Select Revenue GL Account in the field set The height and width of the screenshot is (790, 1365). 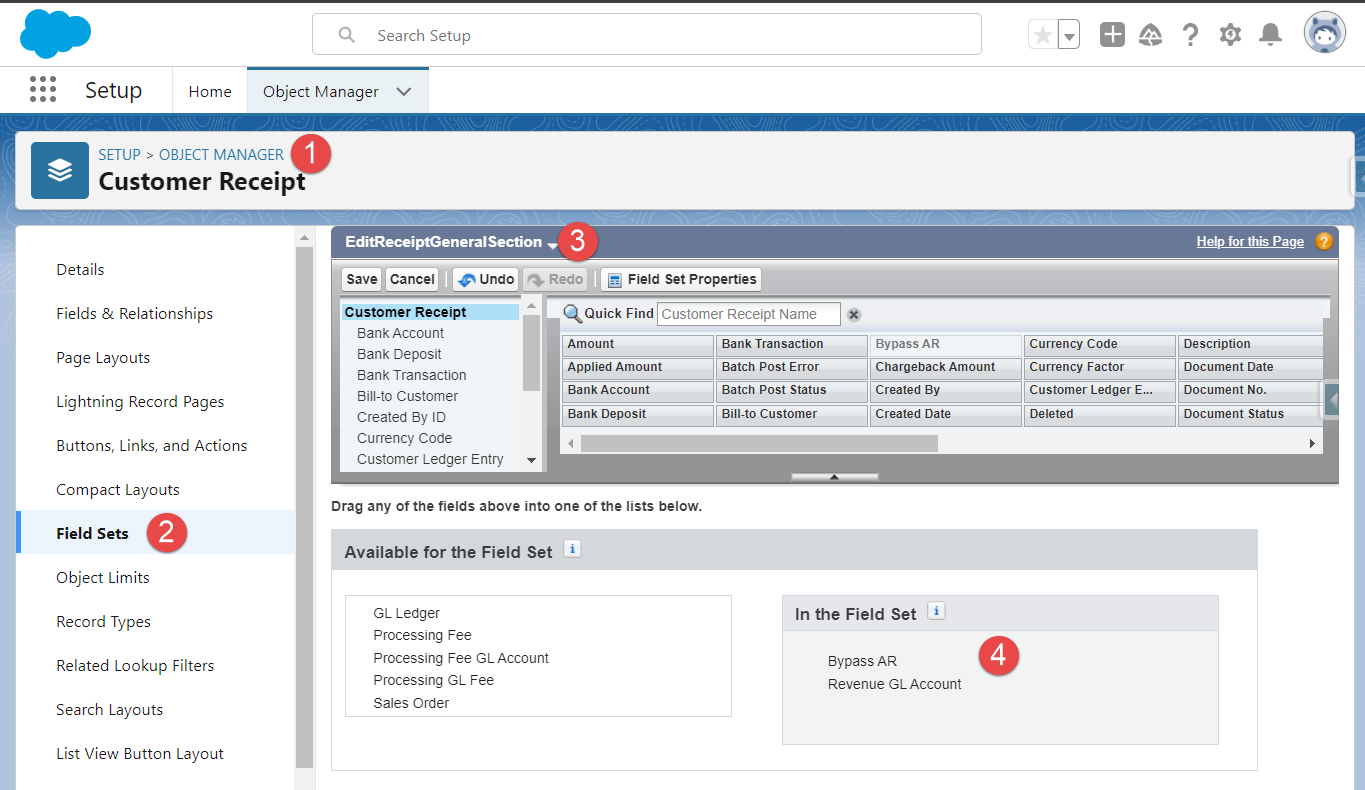[x=894, y=684]
